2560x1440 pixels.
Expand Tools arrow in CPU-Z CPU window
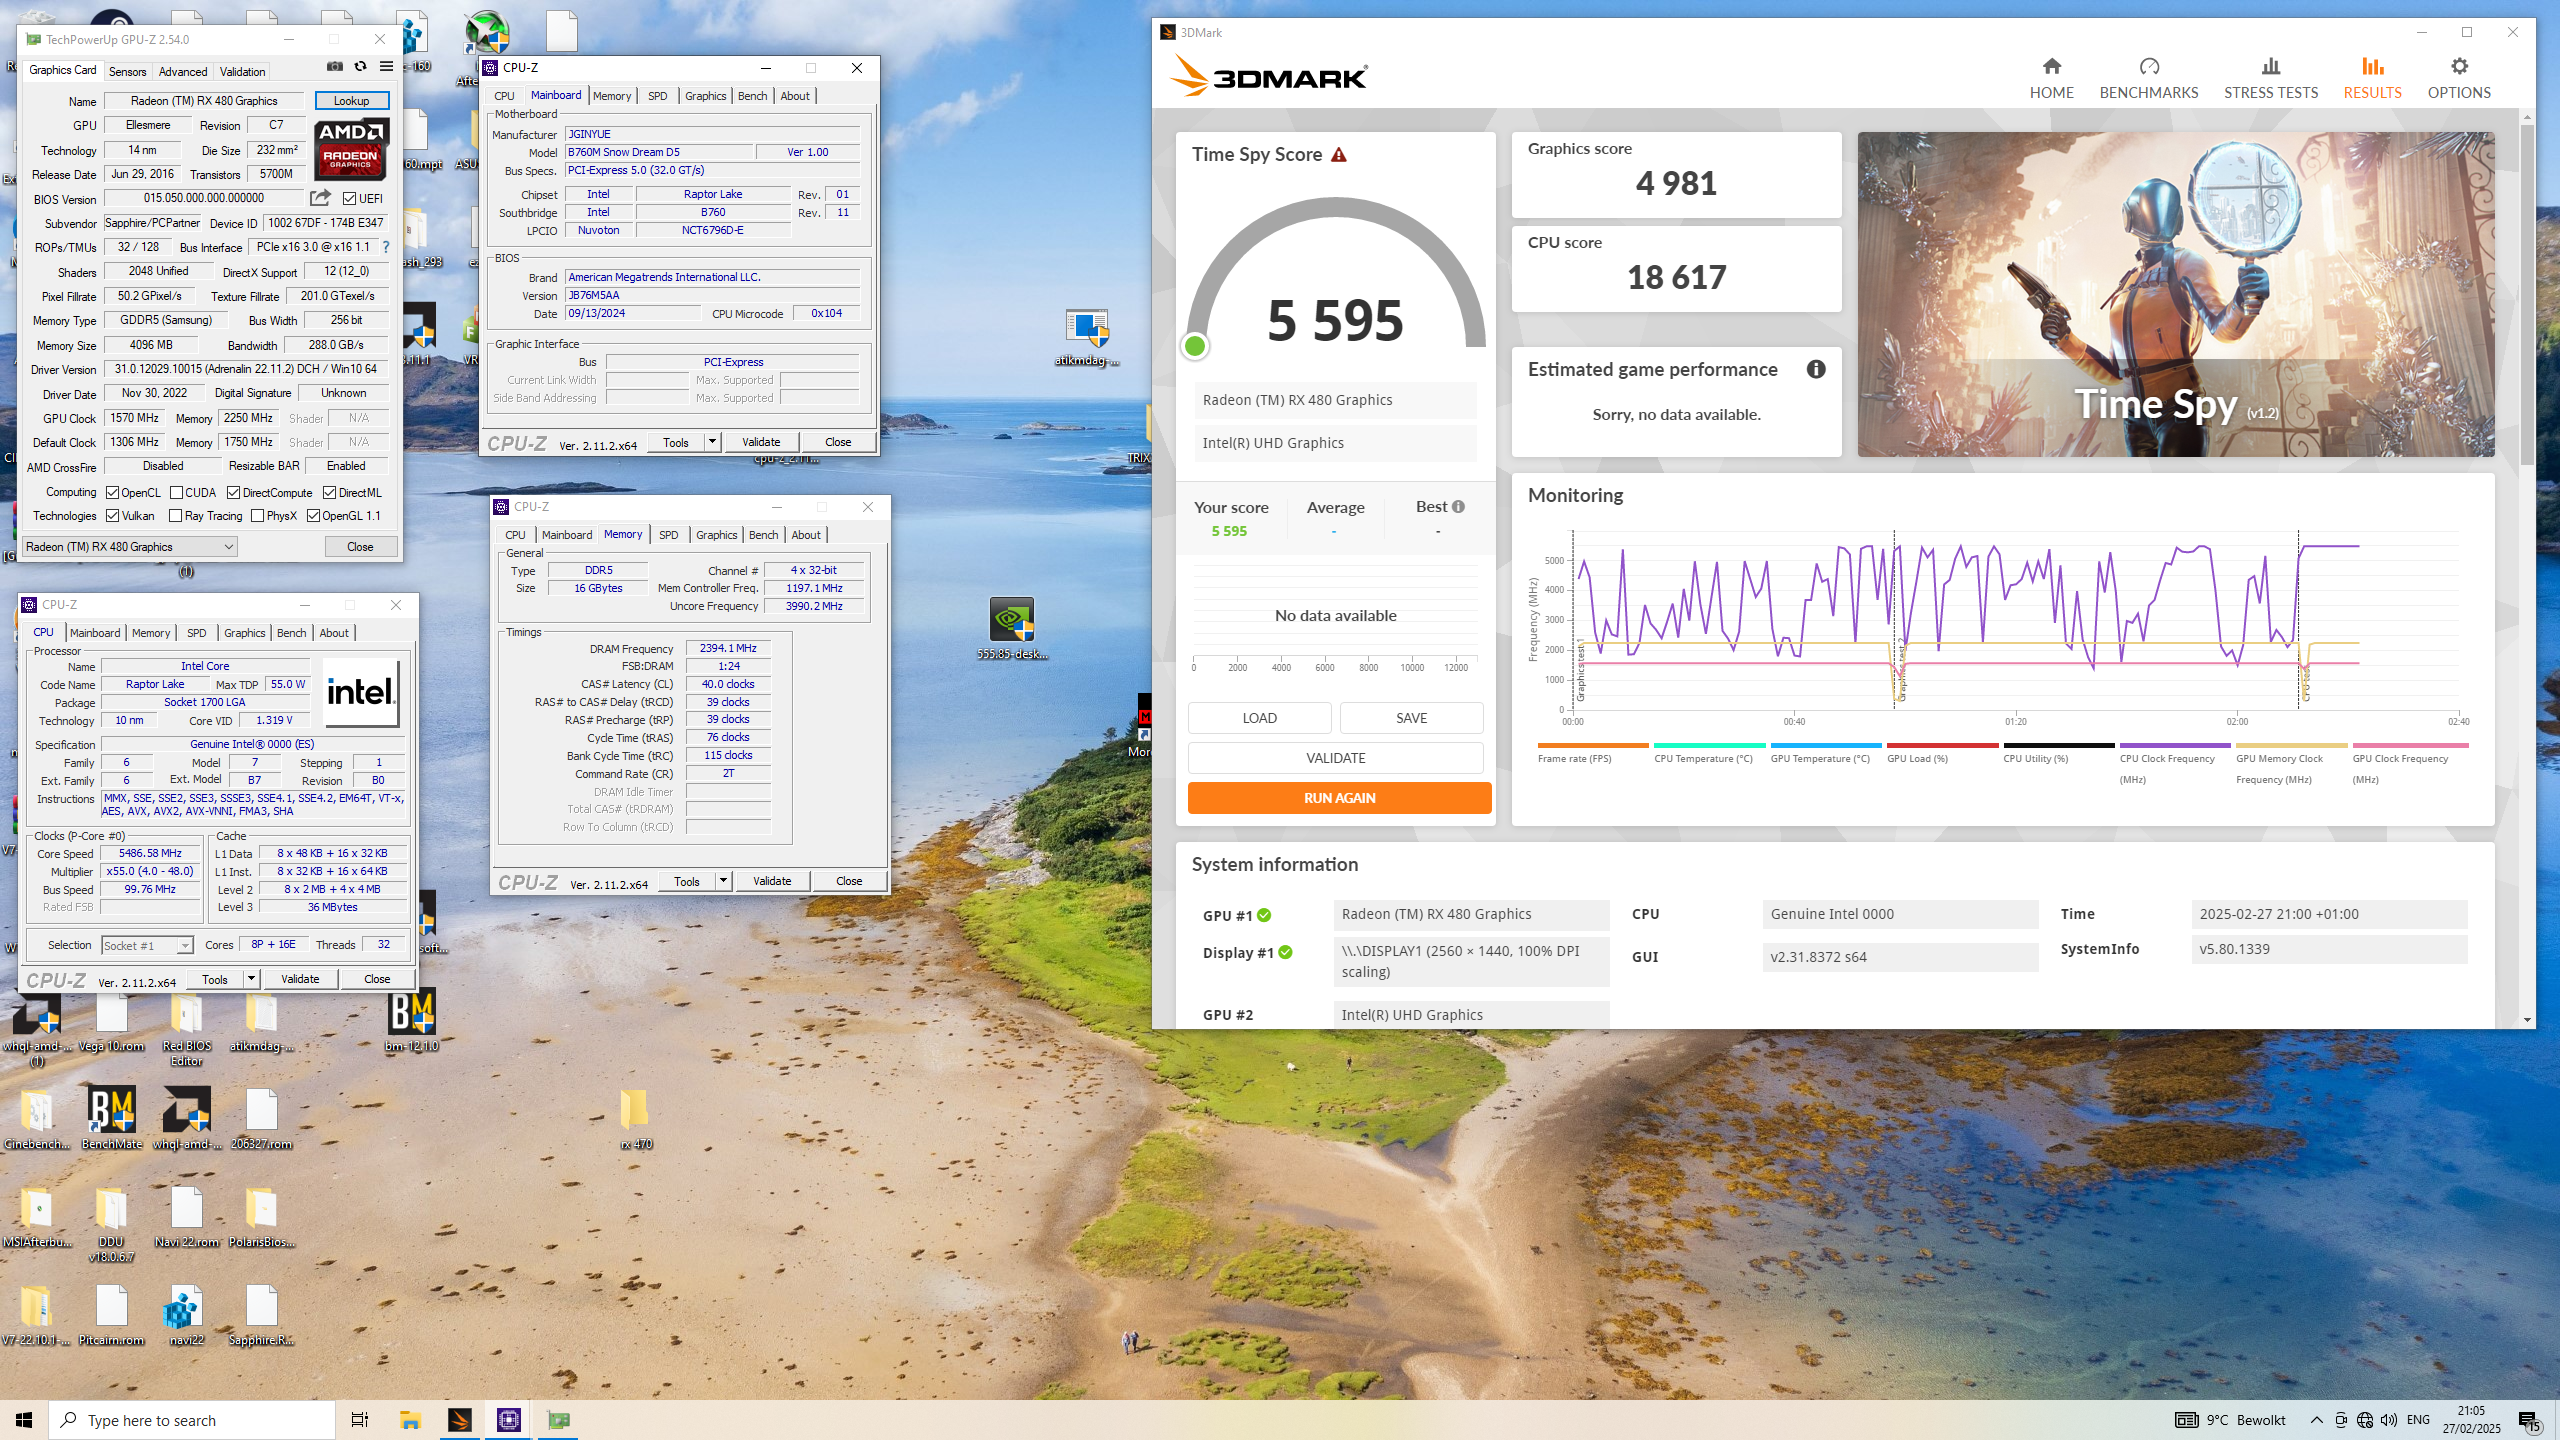pos(251,978)
